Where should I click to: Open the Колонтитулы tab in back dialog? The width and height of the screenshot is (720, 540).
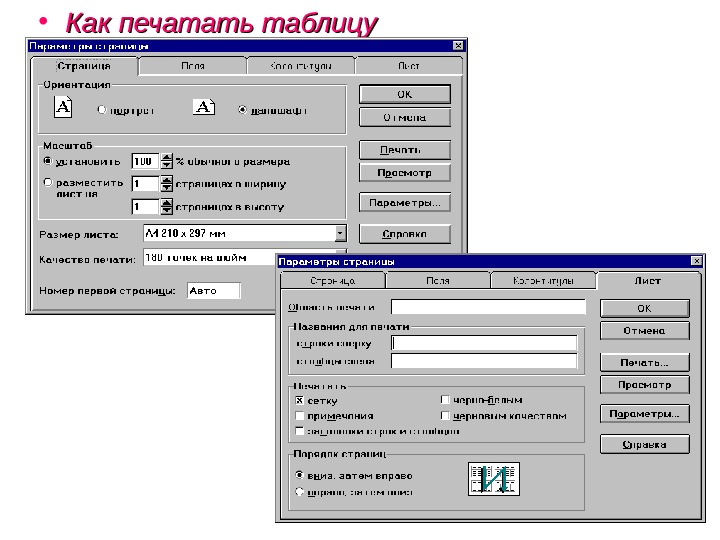tap(301, 66)
